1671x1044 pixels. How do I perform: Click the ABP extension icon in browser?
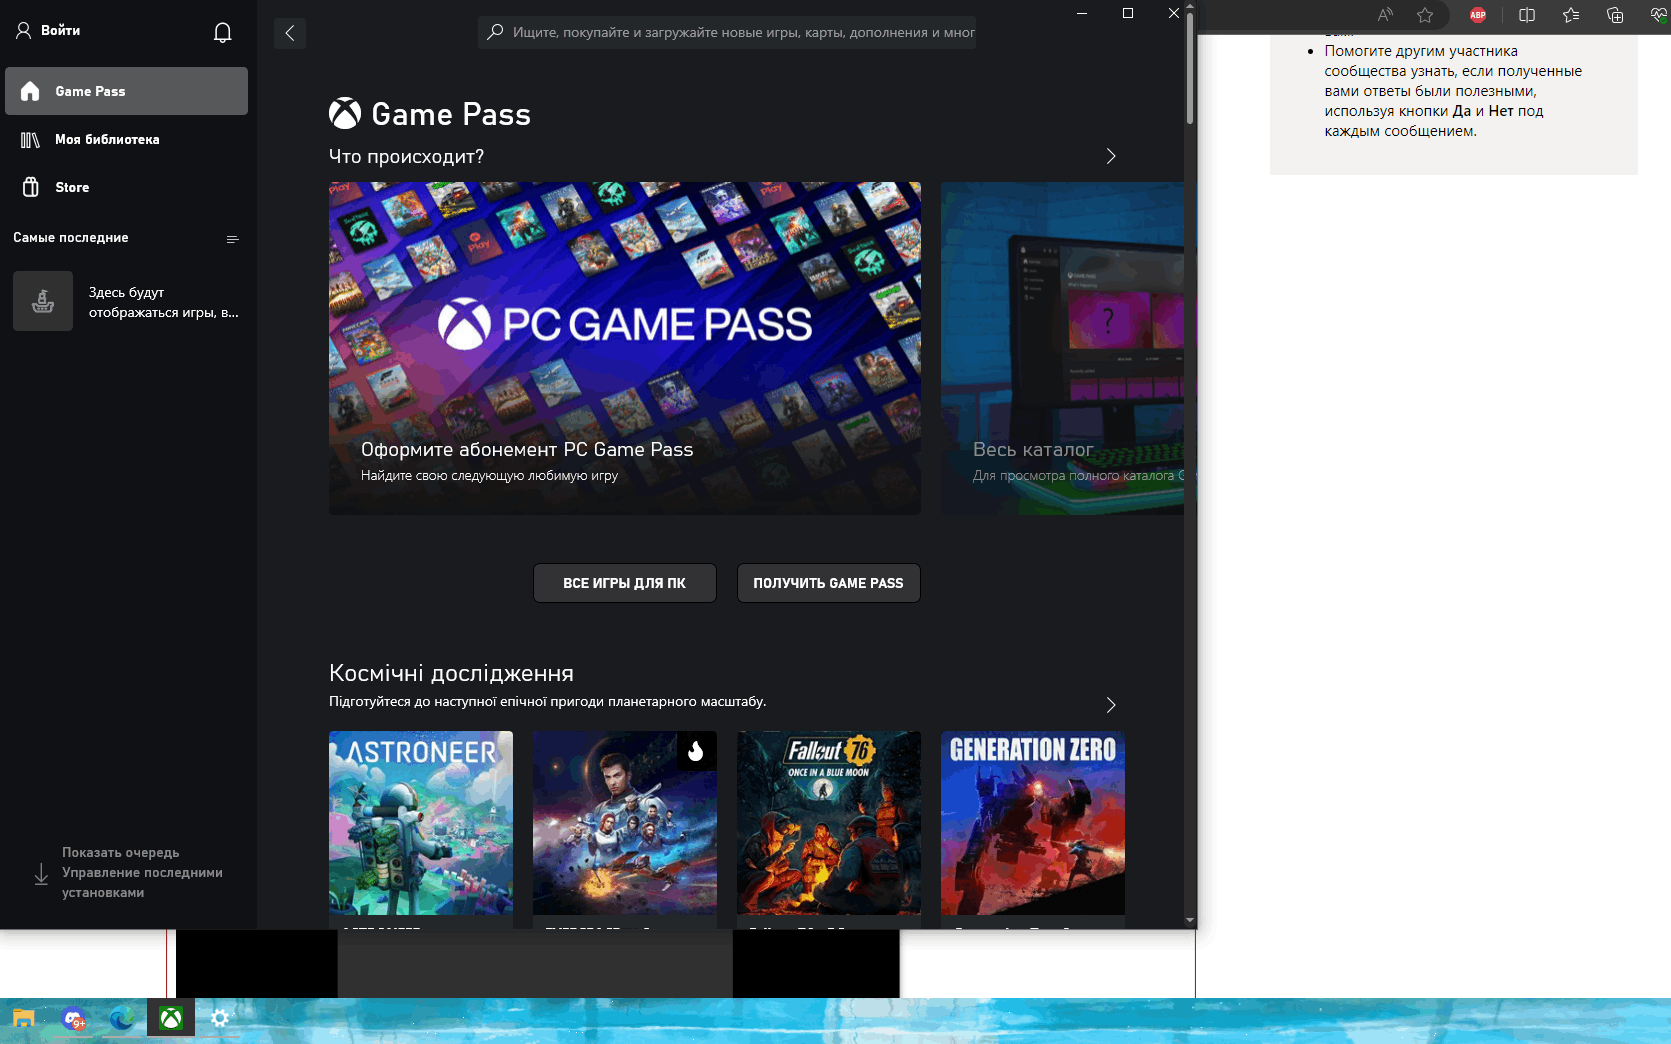[1478, 15]
